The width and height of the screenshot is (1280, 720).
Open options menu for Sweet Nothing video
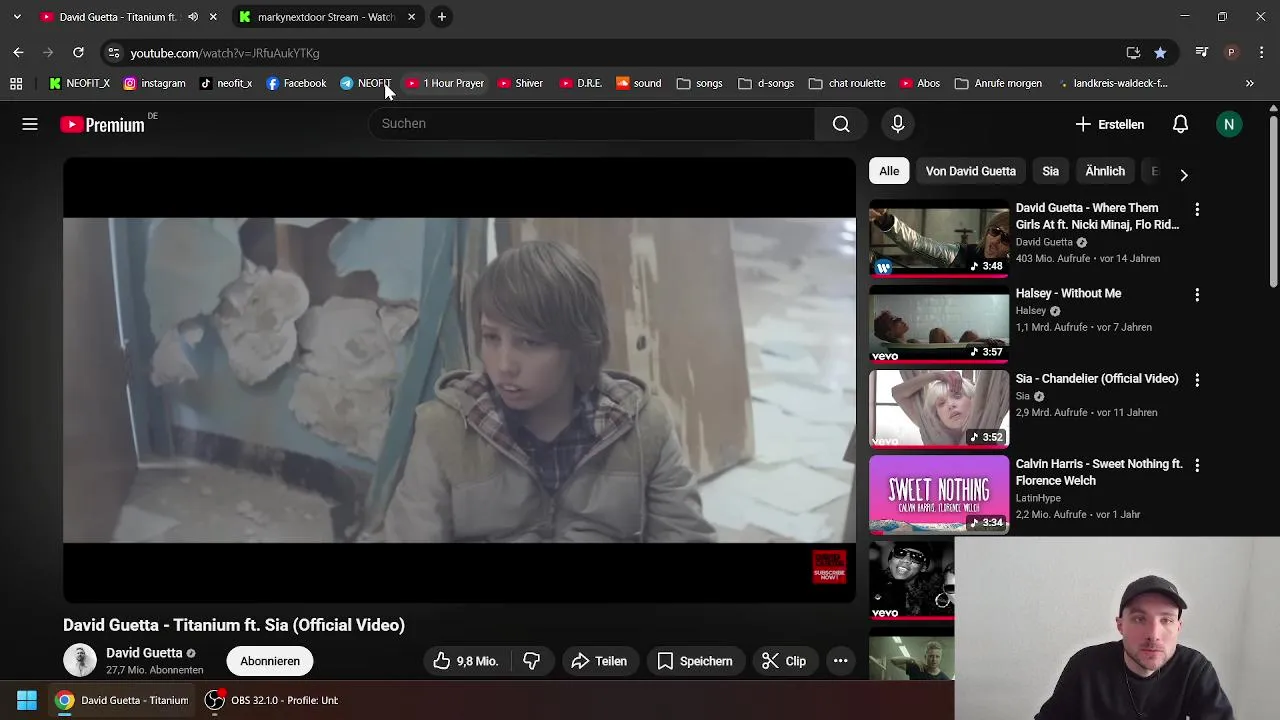click(x=1197, y=465)
